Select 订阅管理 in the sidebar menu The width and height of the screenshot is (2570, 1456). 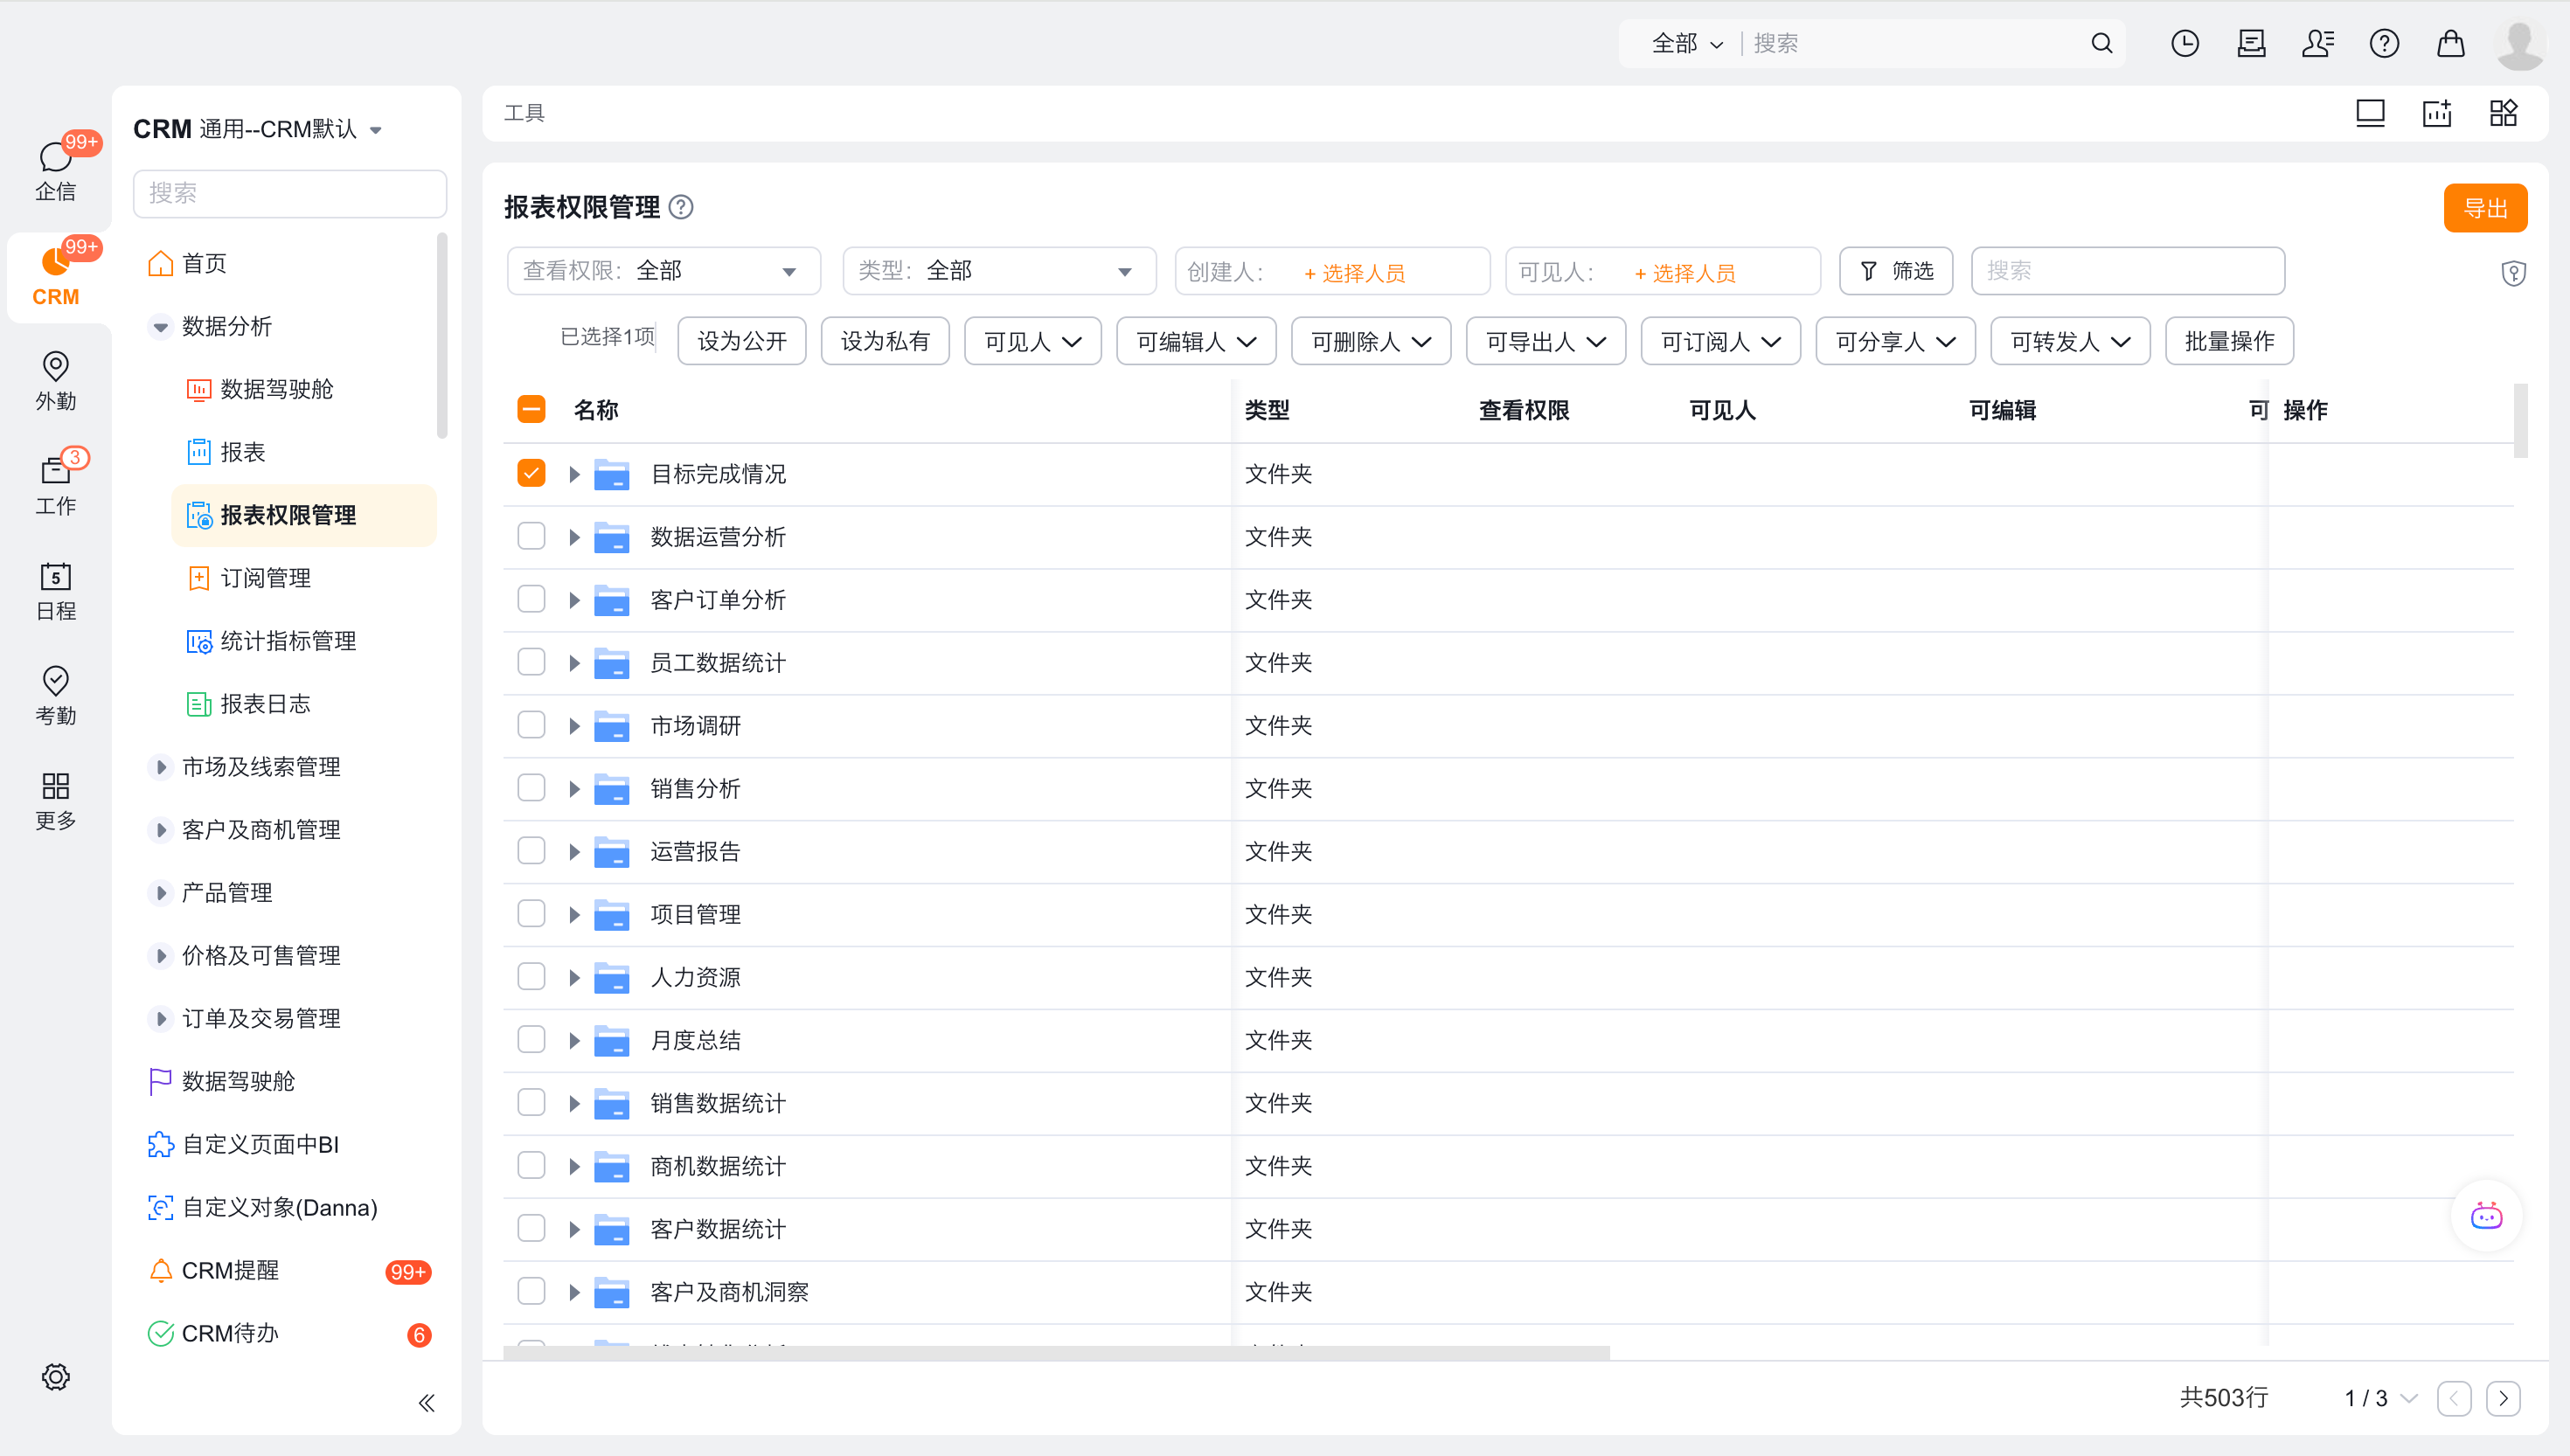pyautogui.click(x=265, y=578)
